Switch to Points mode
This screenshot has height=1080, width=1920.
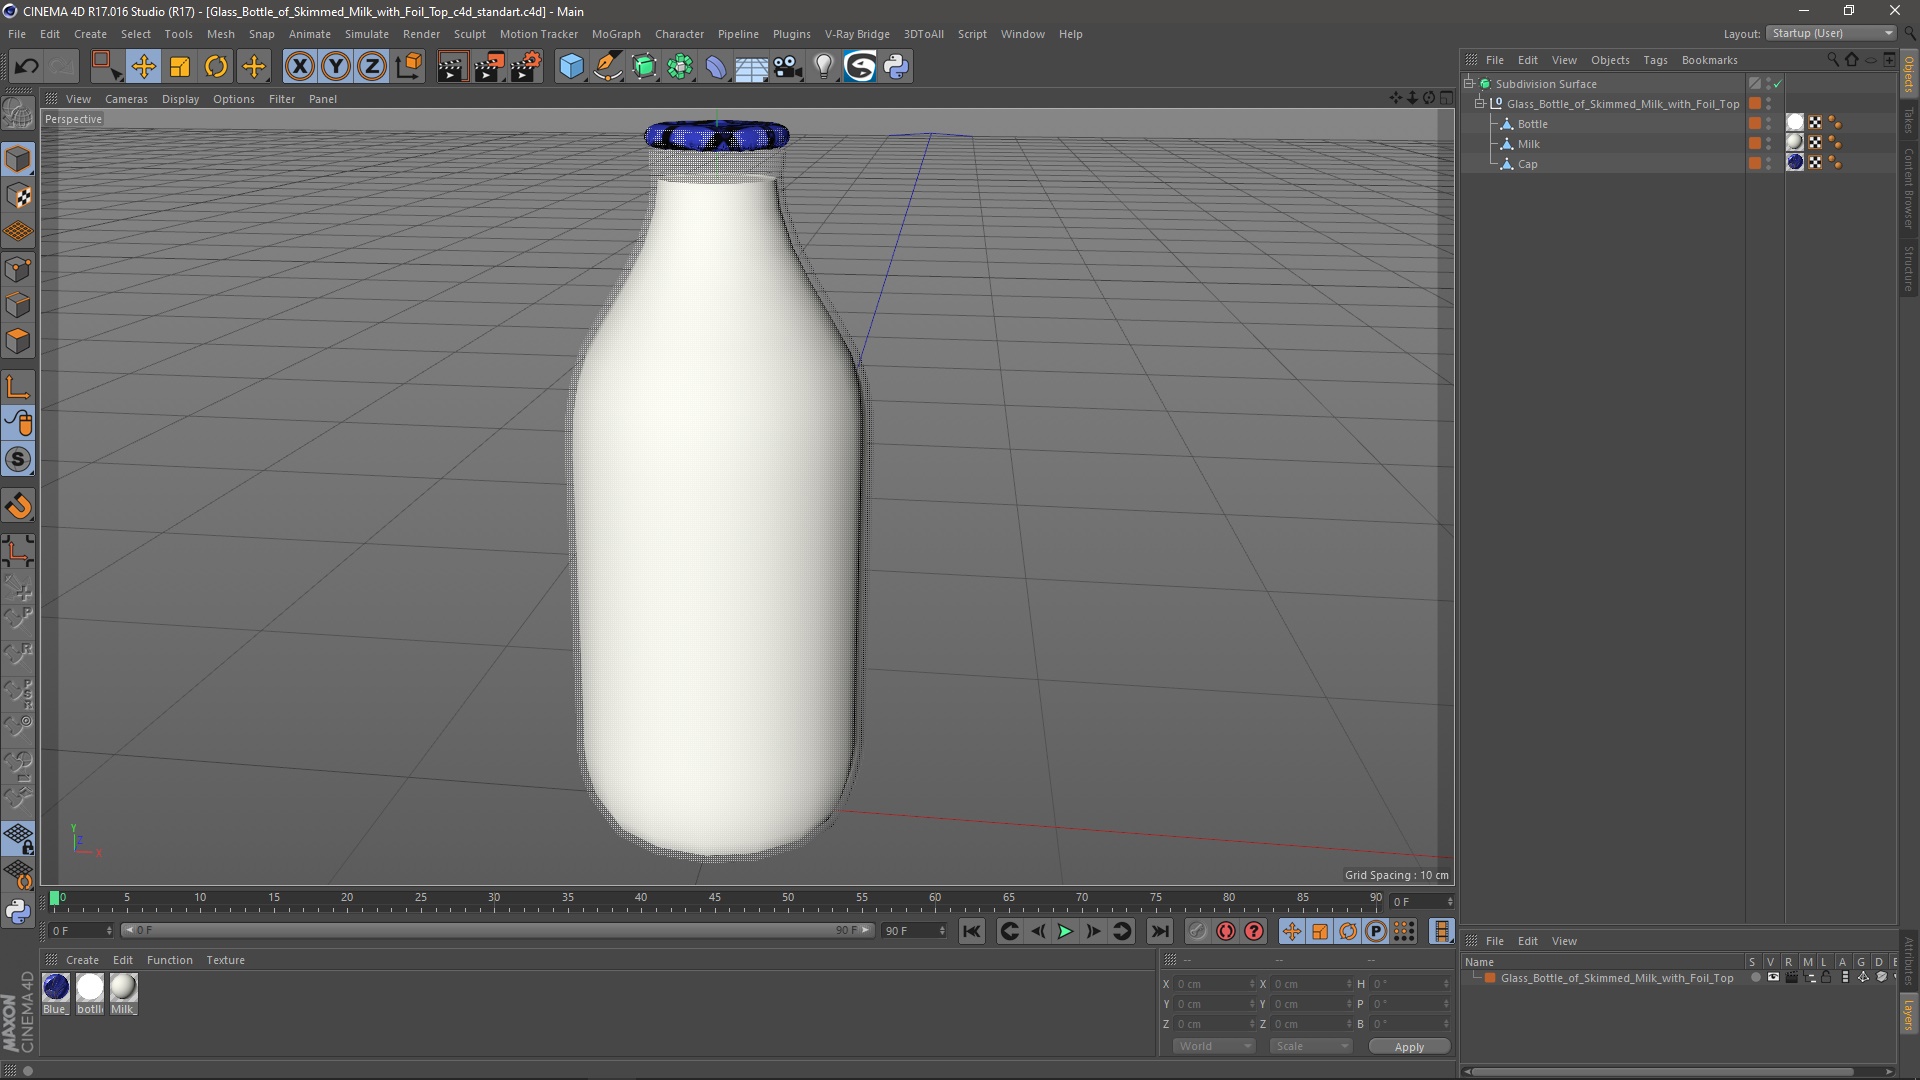click(x=18, y=269)
